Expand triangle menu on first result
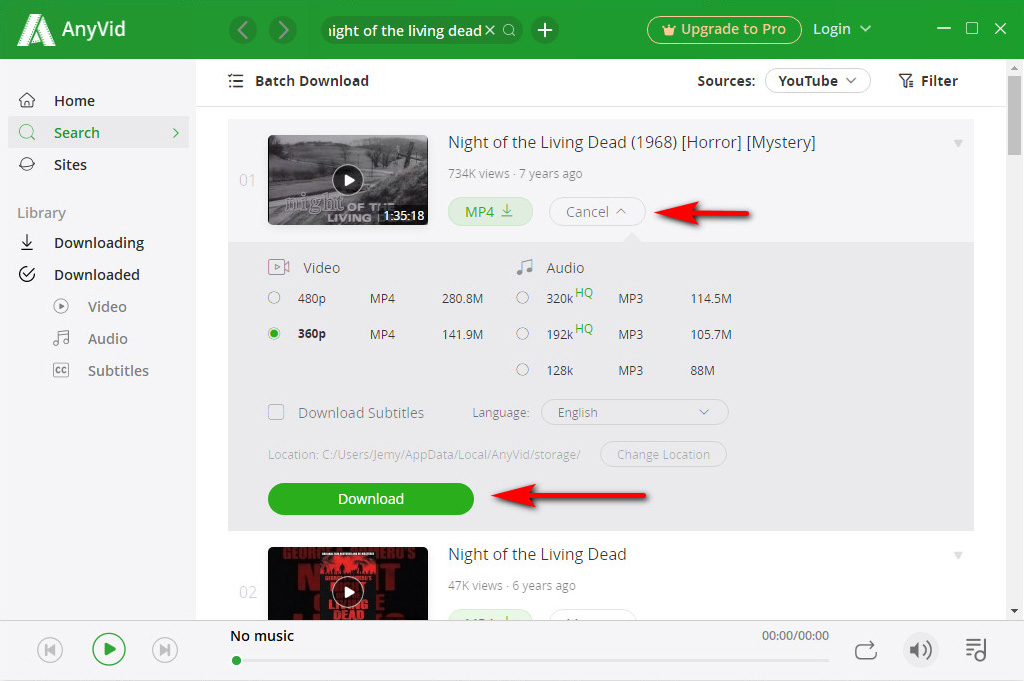 [x=958, y=144]
